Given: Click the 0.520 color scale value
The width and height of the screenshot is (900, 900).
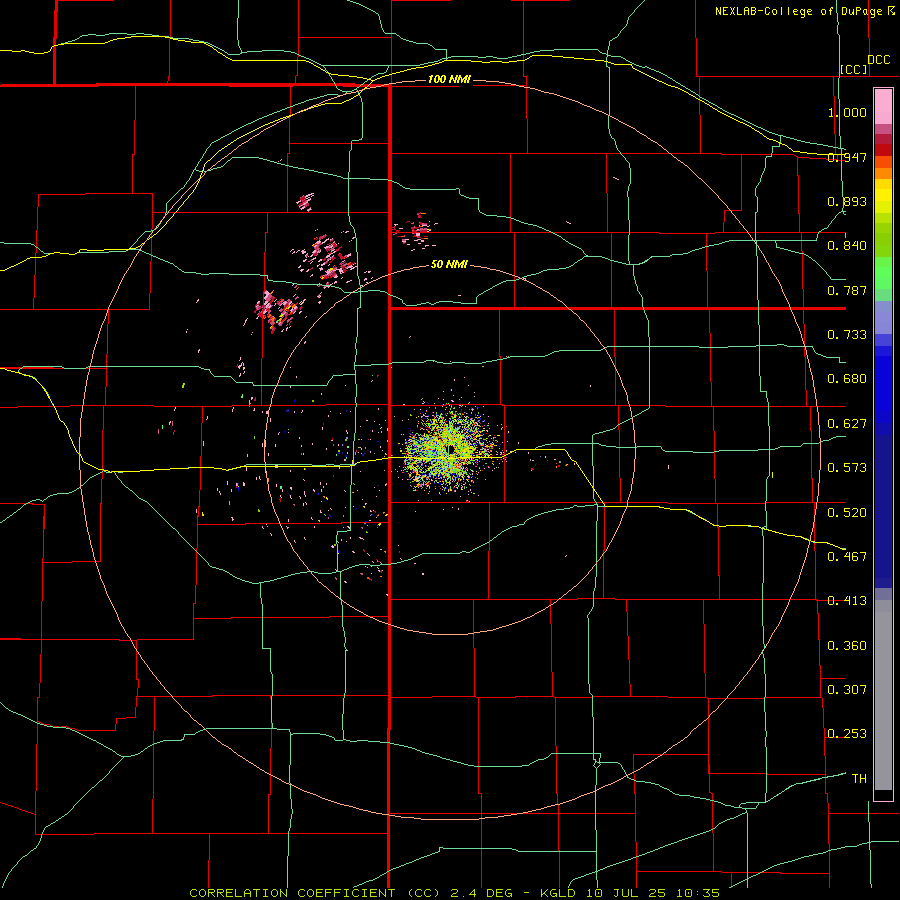Looking at the screenshot, I should 847,512.
